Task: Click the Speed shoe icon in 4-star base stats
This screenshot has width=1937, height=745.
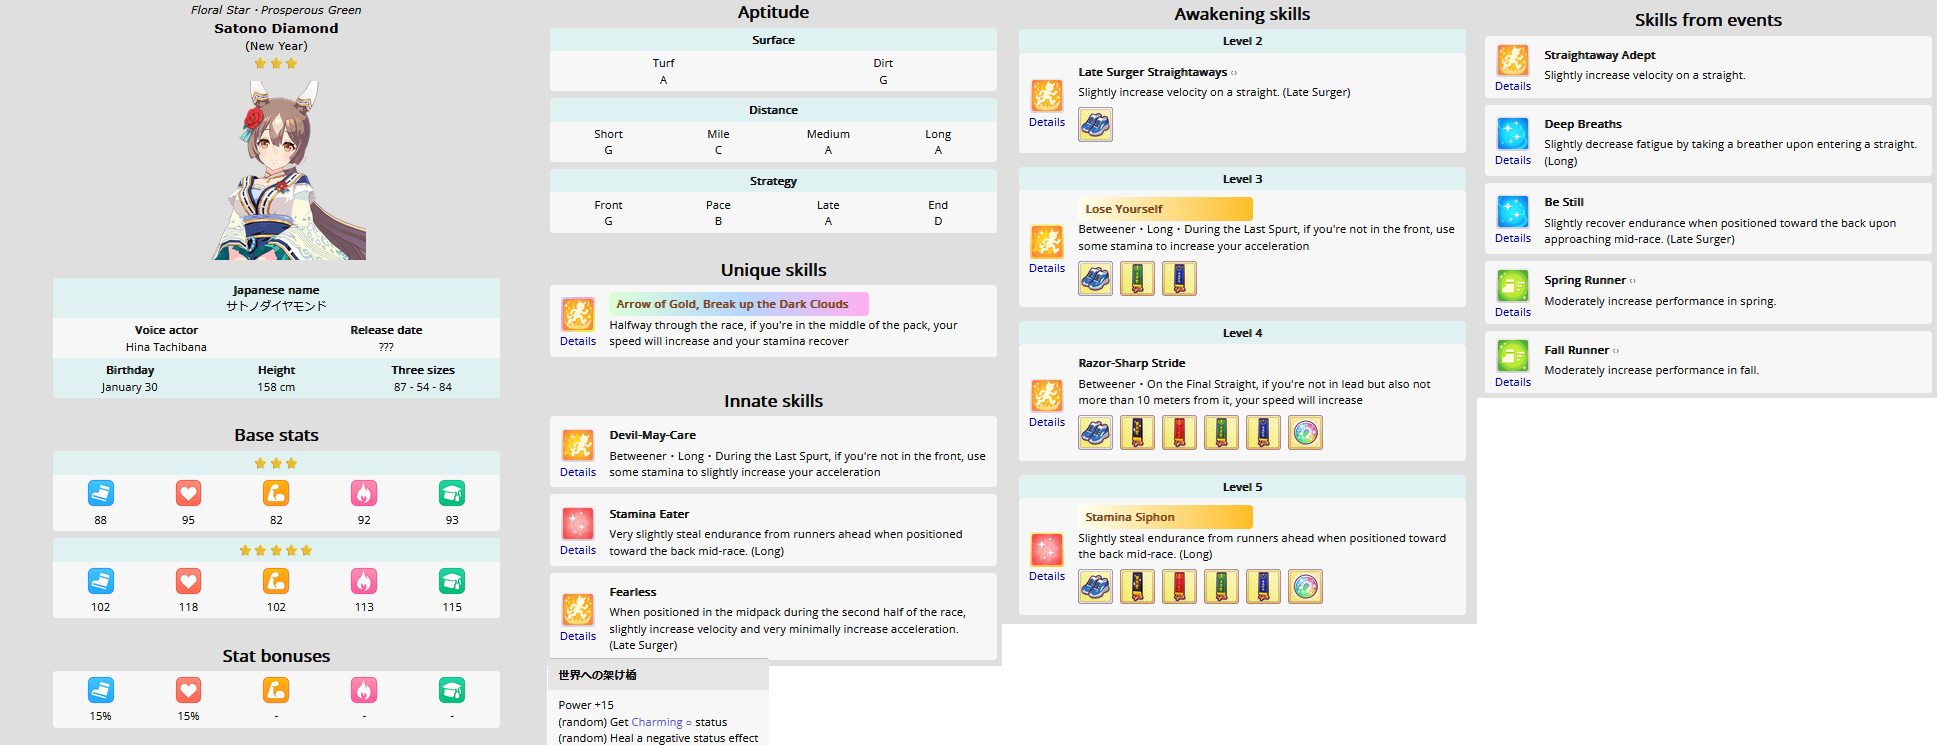Action: click(x=101, y=581)
